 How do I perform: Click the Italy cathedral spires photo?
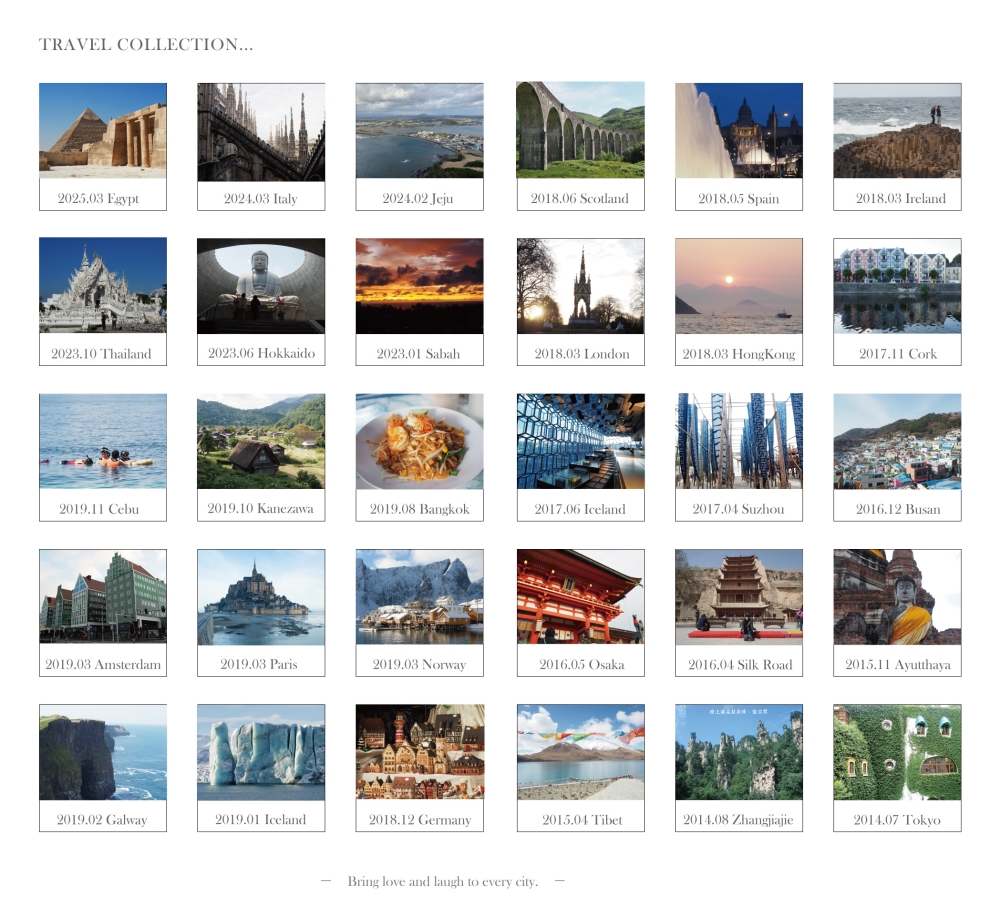tap(261, 130)
